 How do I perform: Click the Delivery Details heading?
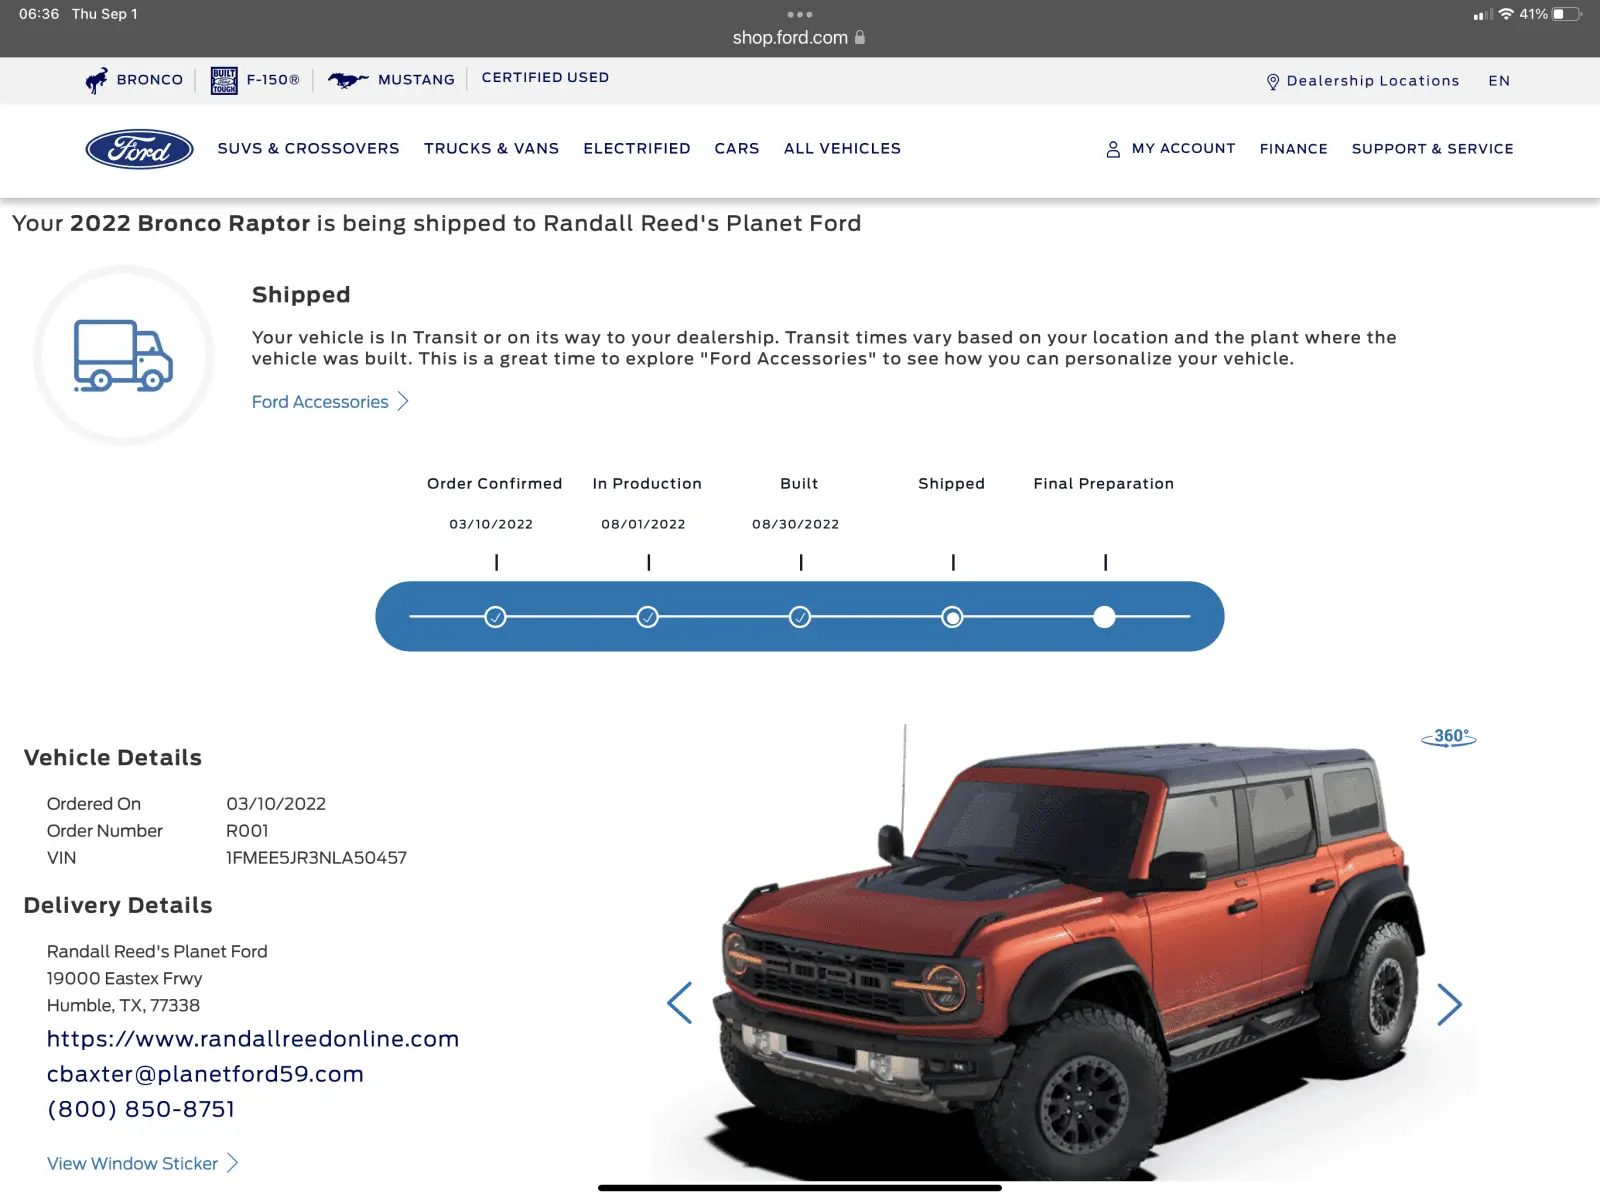(x=118, y=906)
